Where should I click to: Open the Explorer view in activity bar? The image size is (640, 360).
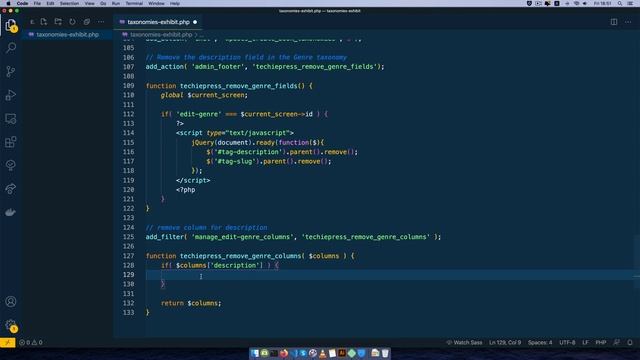[11, 25]
